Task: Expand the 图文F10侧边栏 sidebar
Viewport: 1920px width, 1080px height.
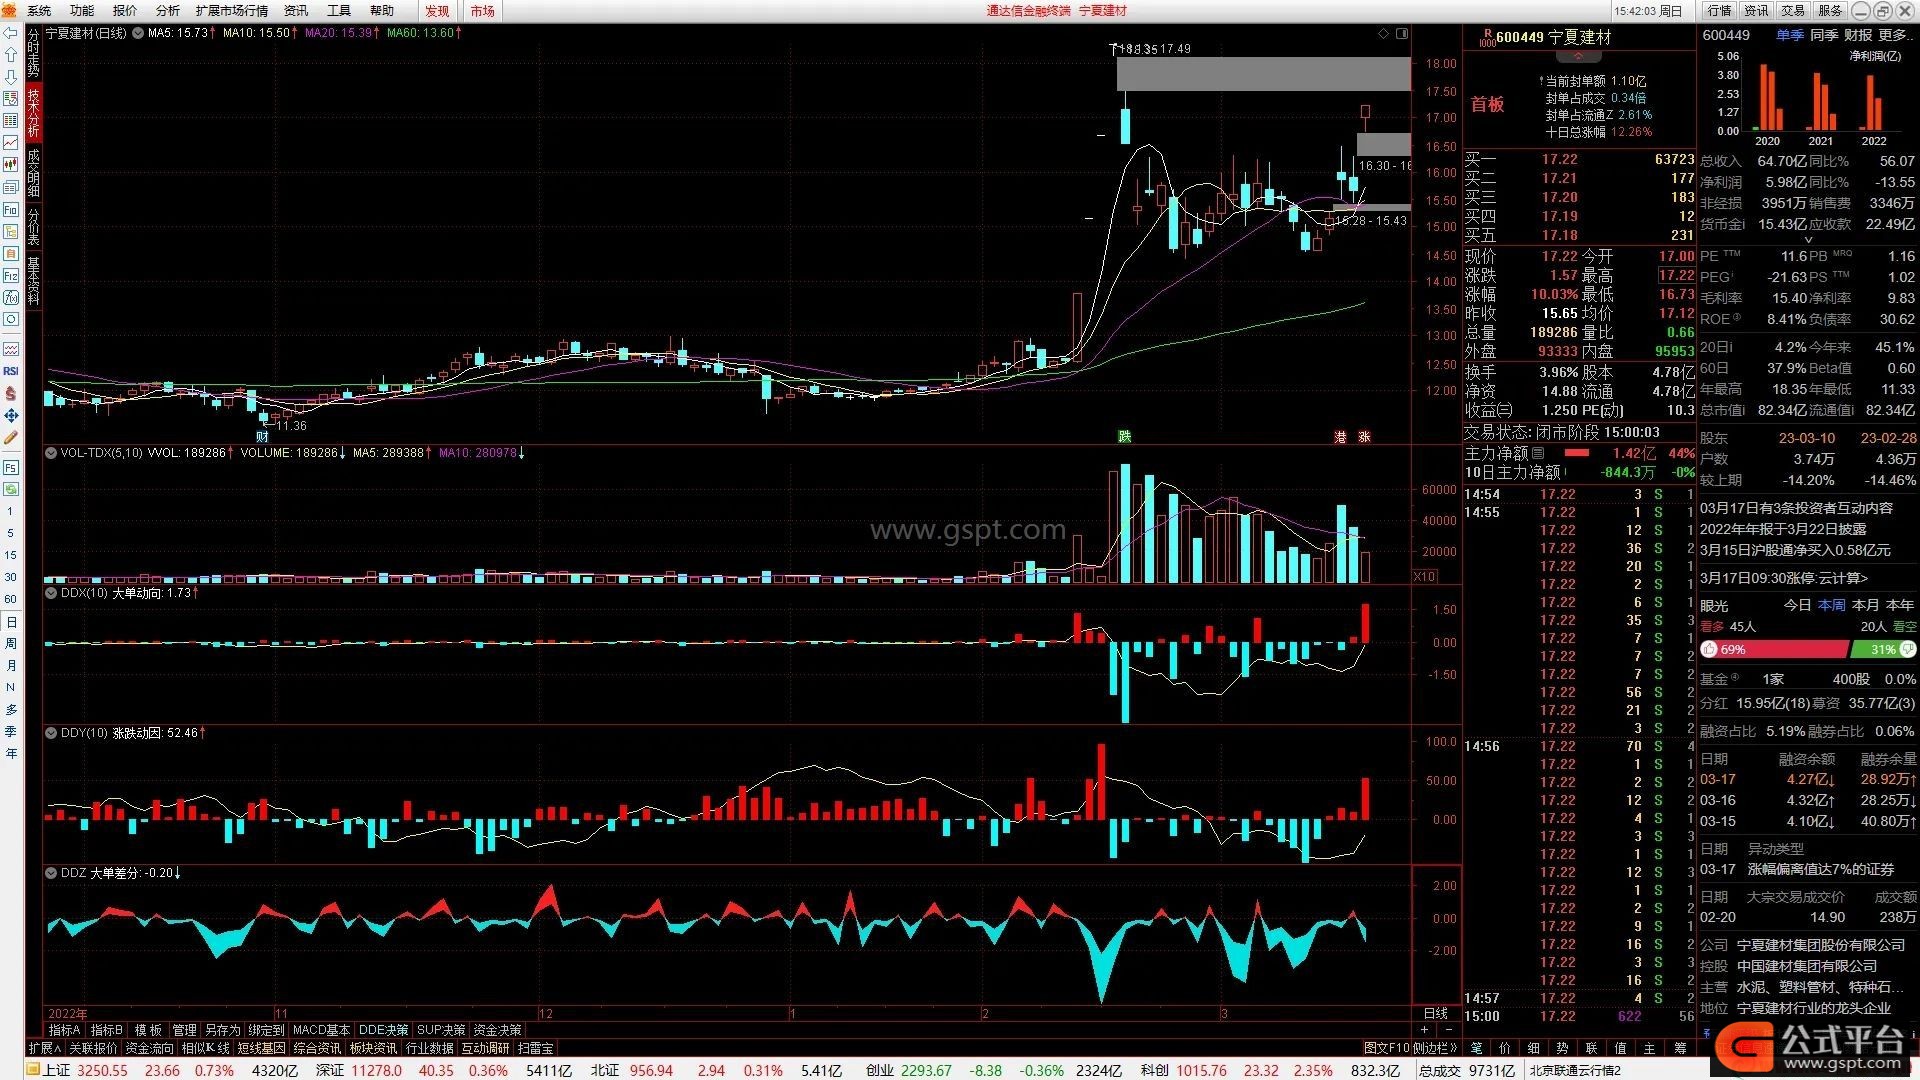Action: [x=1411, y=1048]
